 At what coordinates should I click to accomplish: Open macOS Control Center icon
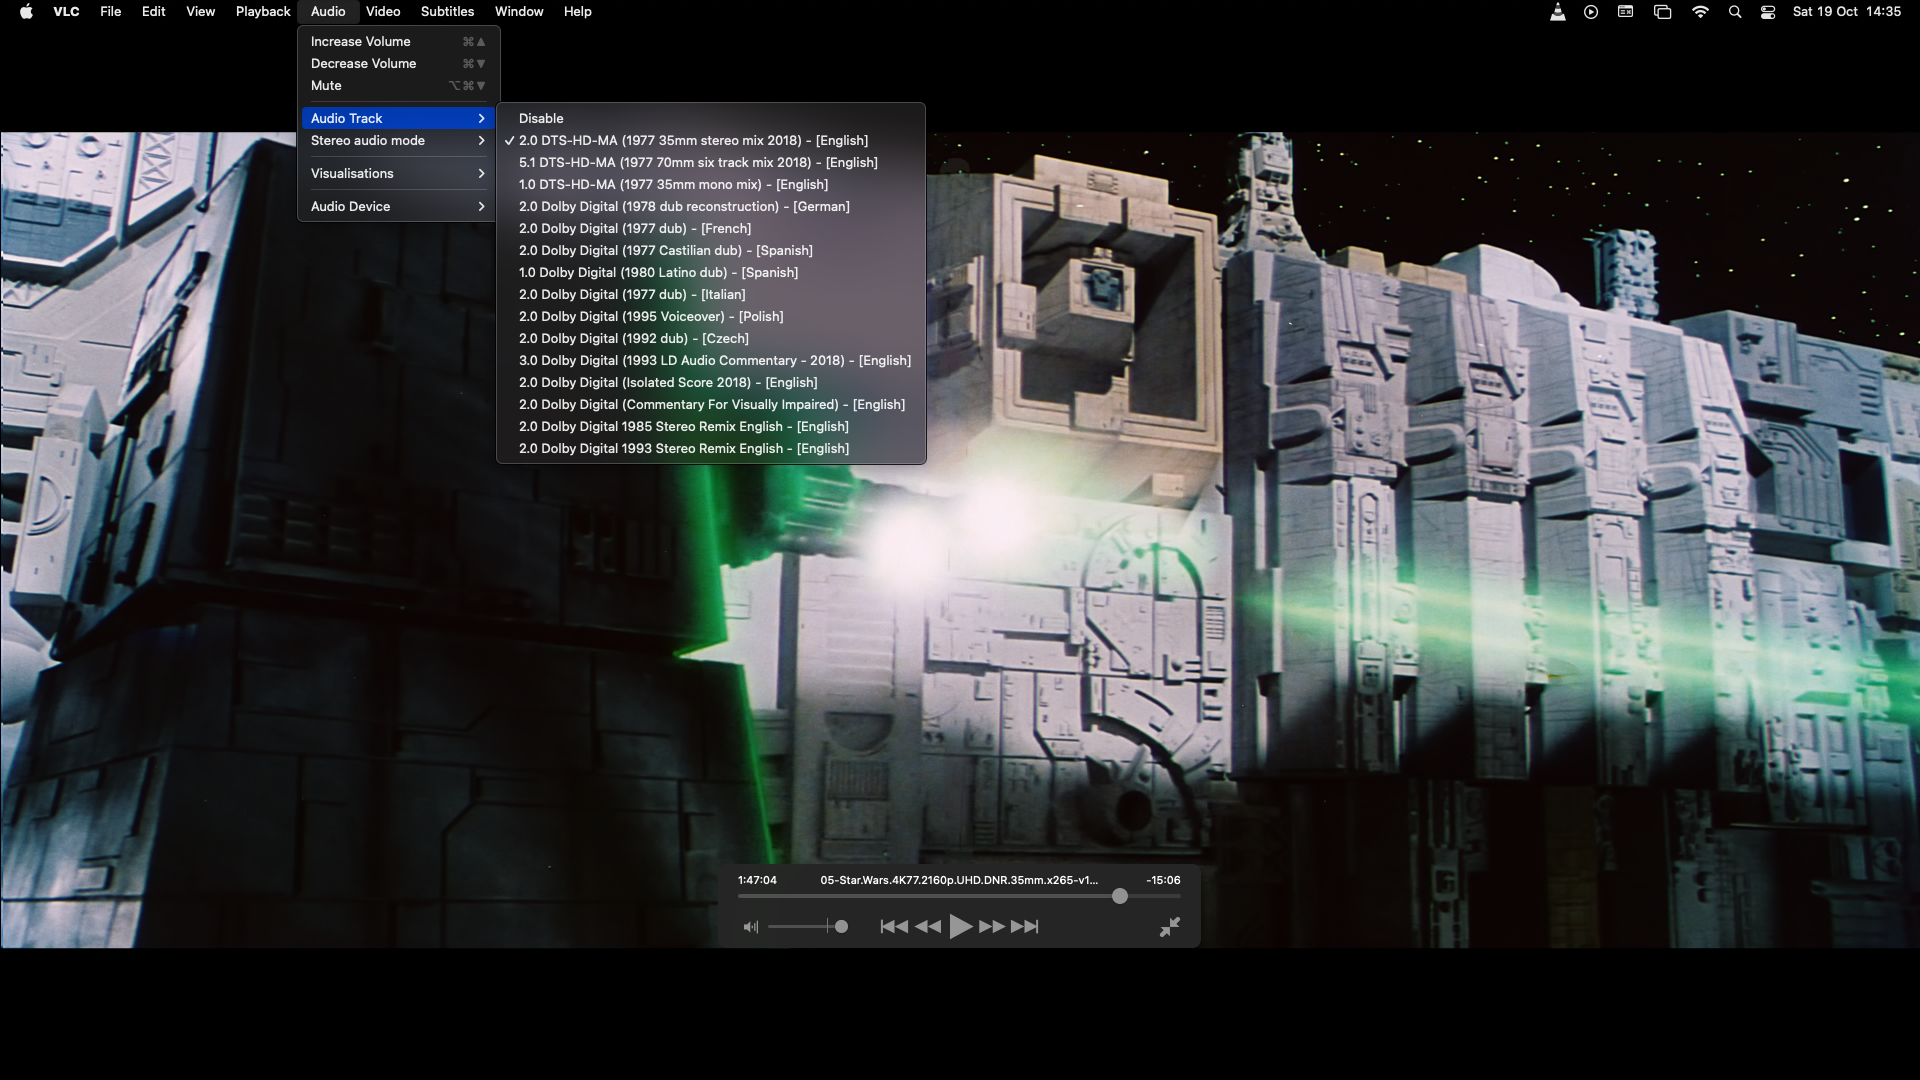(x=1768, y=12)
